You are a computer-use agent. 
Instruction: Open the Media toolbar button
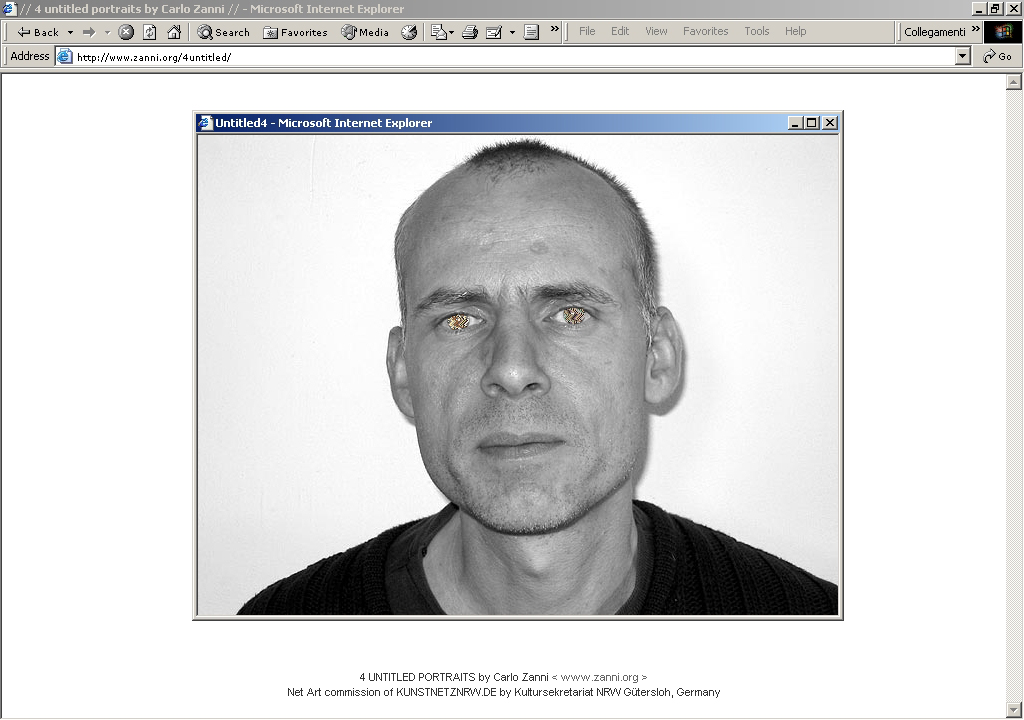pyautogui.click(x=365, y=32)
